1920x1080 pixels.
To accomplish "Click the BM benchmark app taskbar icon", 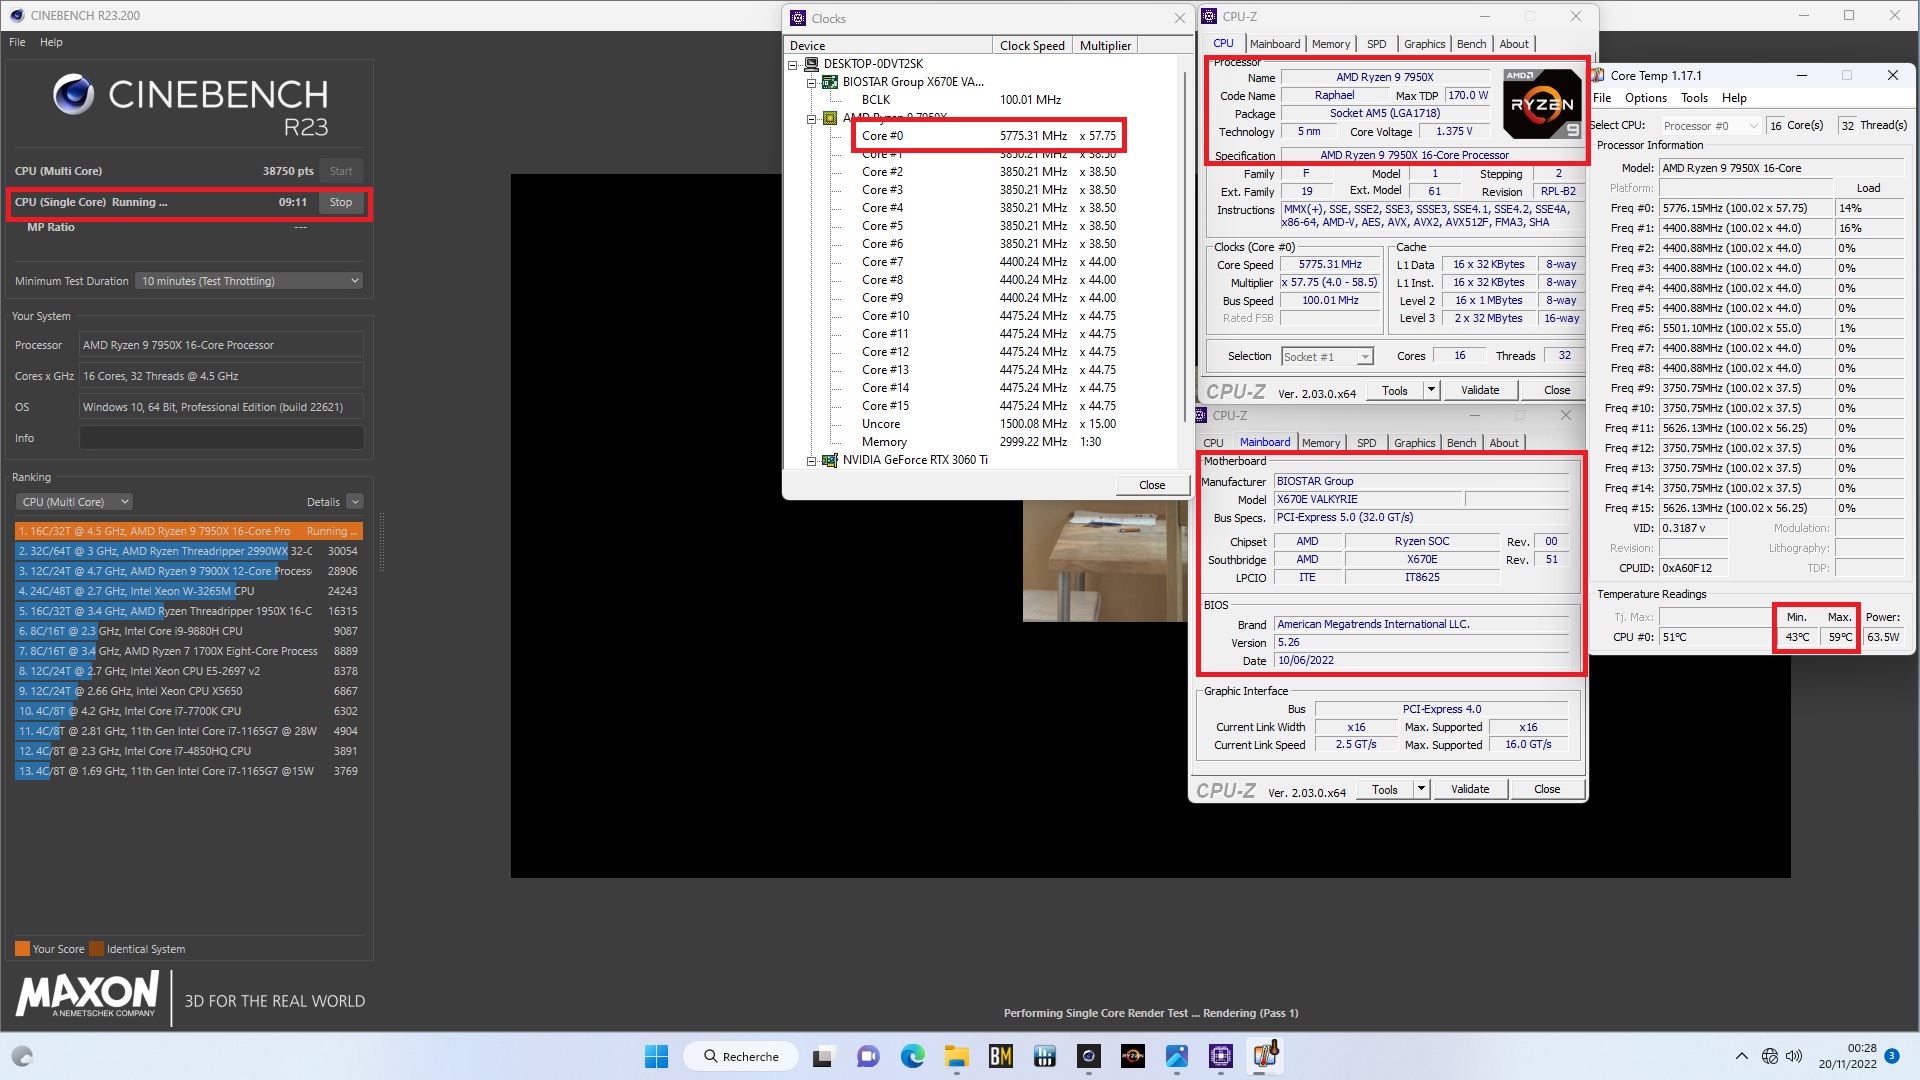I will click(x=1001, y=1056).
